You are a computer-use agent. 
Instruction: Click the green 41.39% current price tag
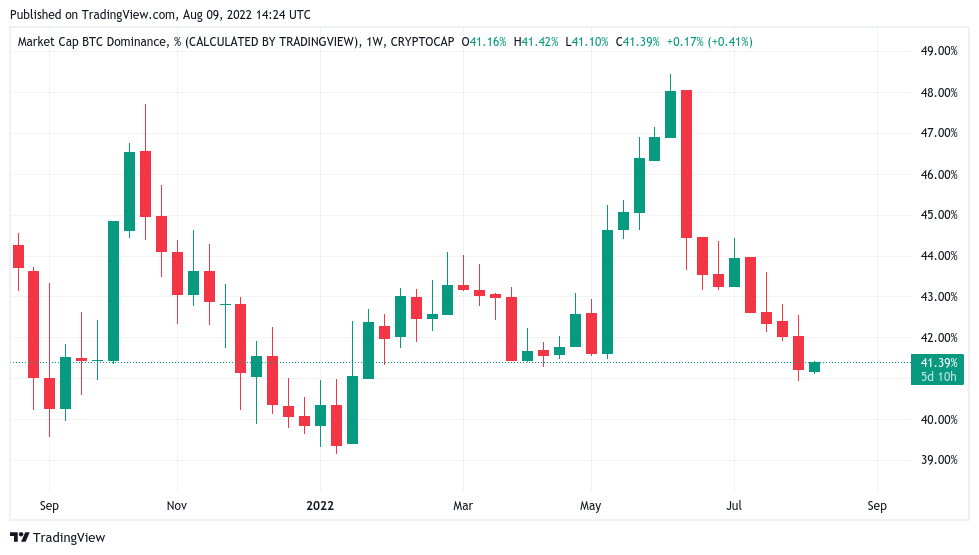938,363
